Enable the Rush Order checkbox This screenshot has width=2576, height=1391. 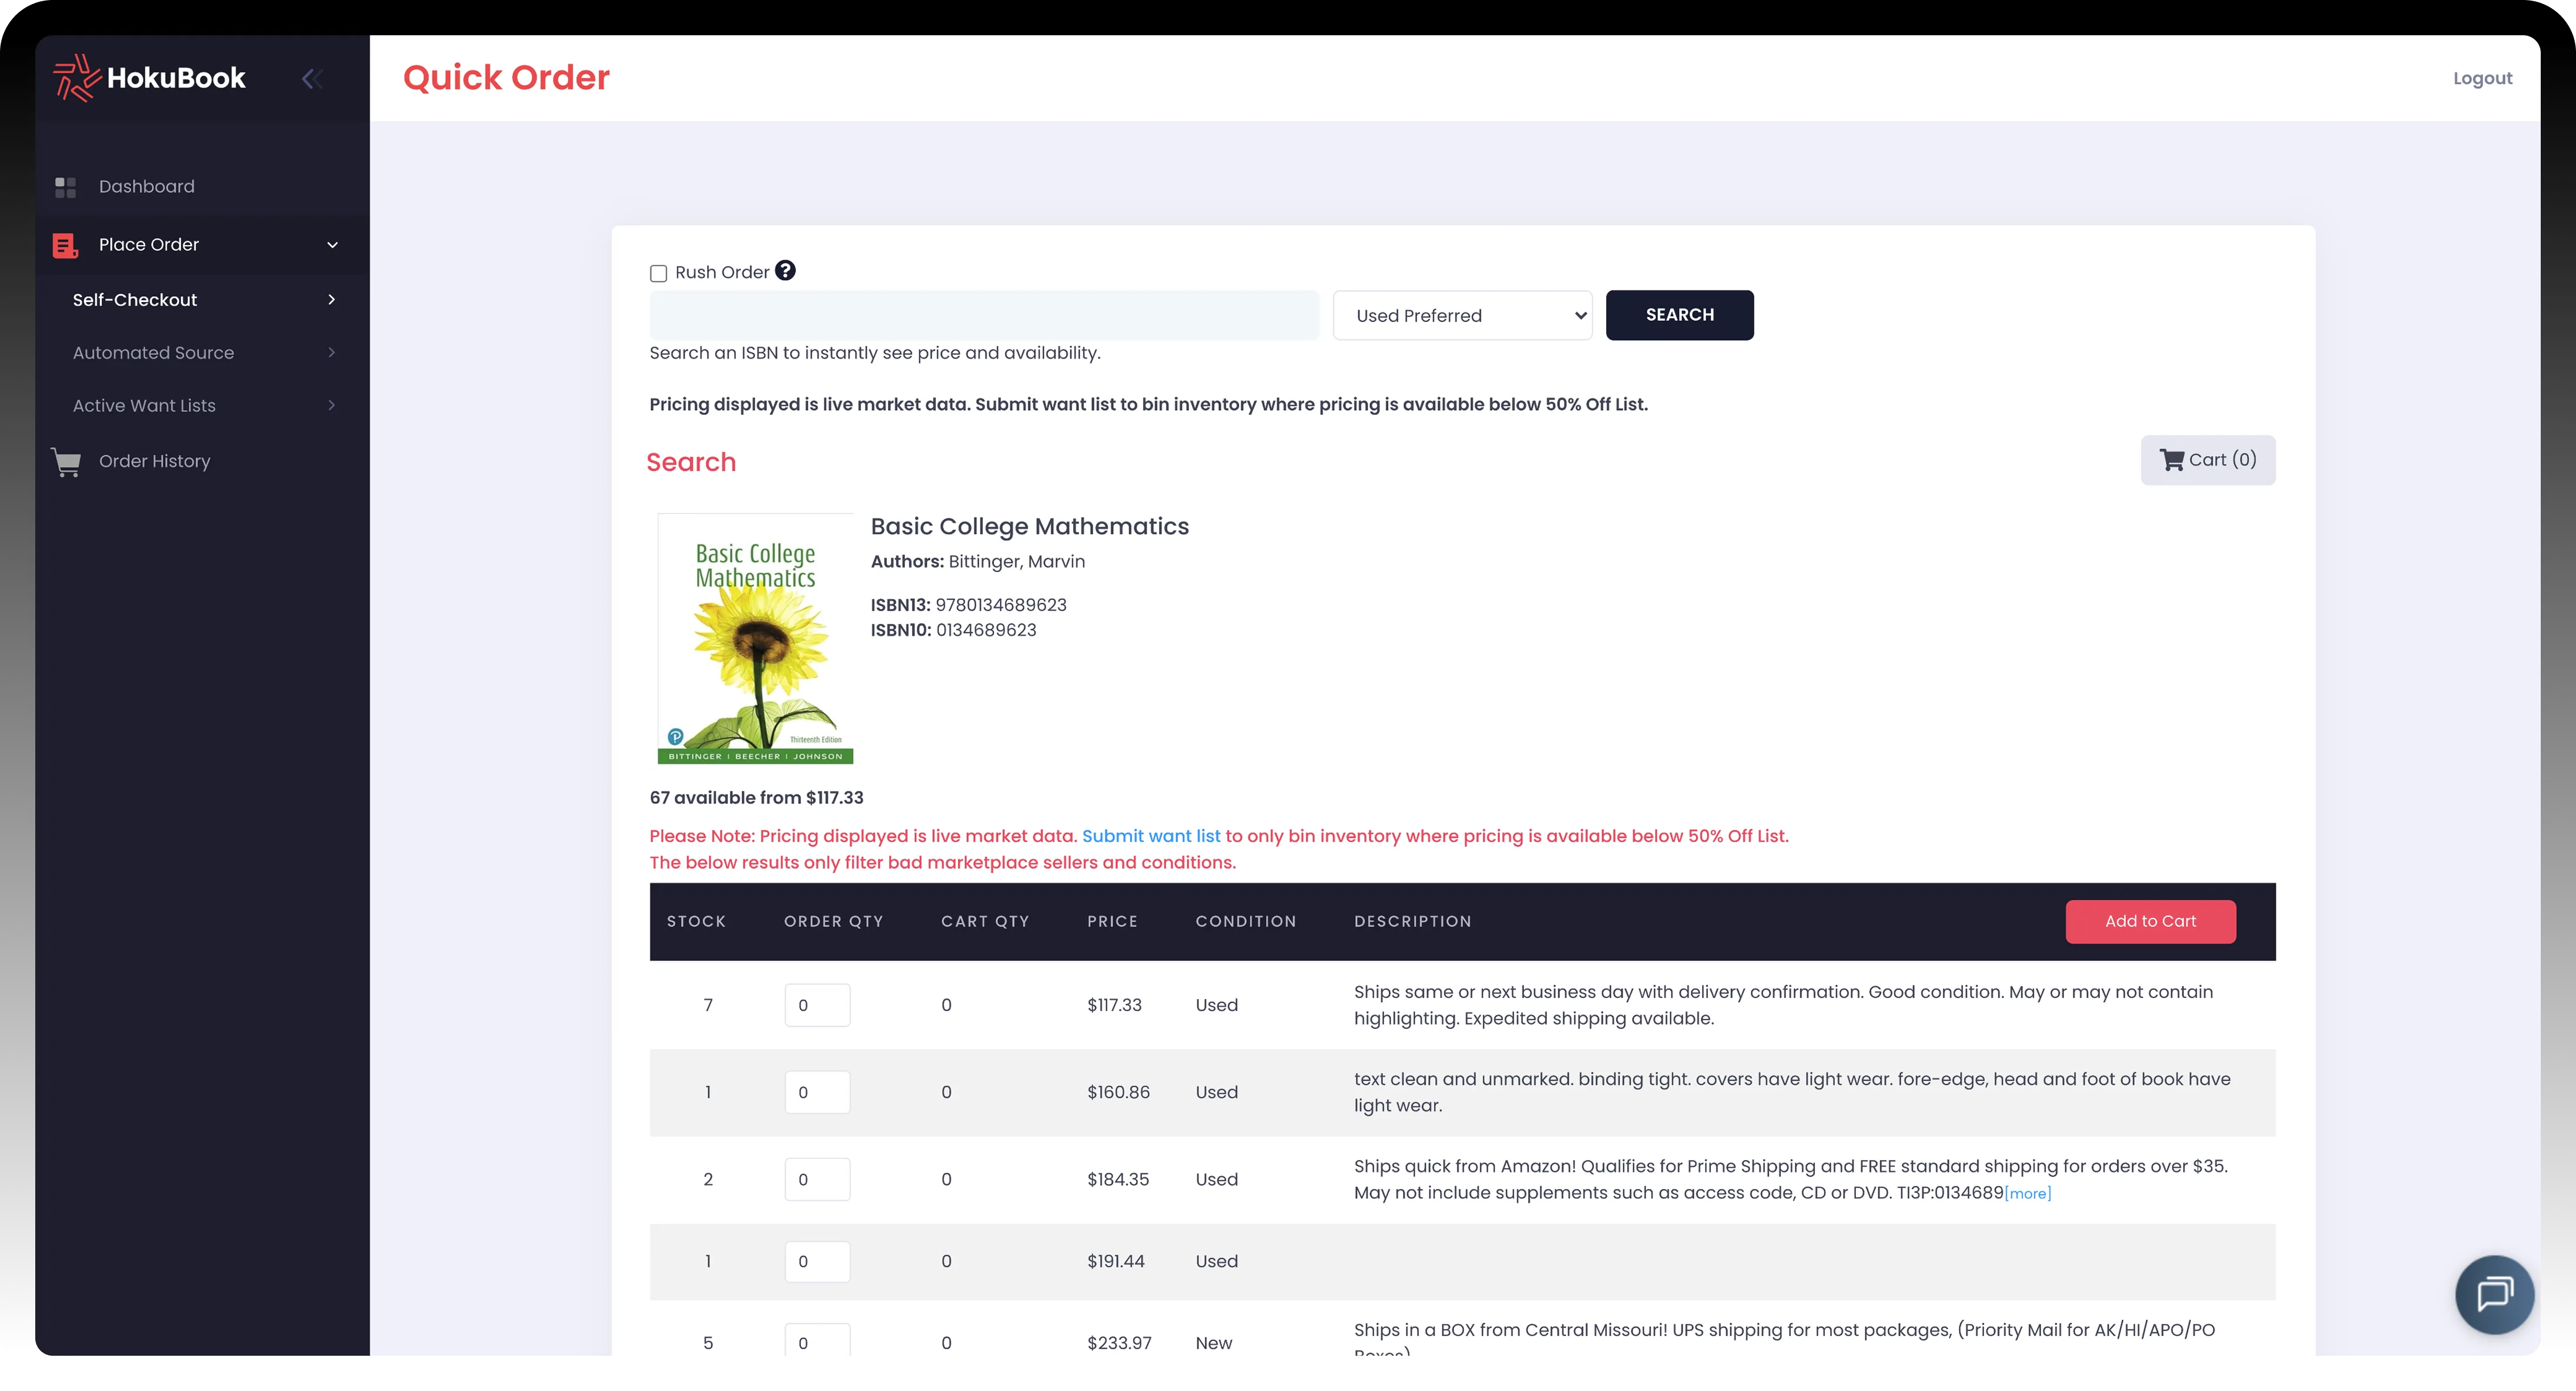[658, 273]
